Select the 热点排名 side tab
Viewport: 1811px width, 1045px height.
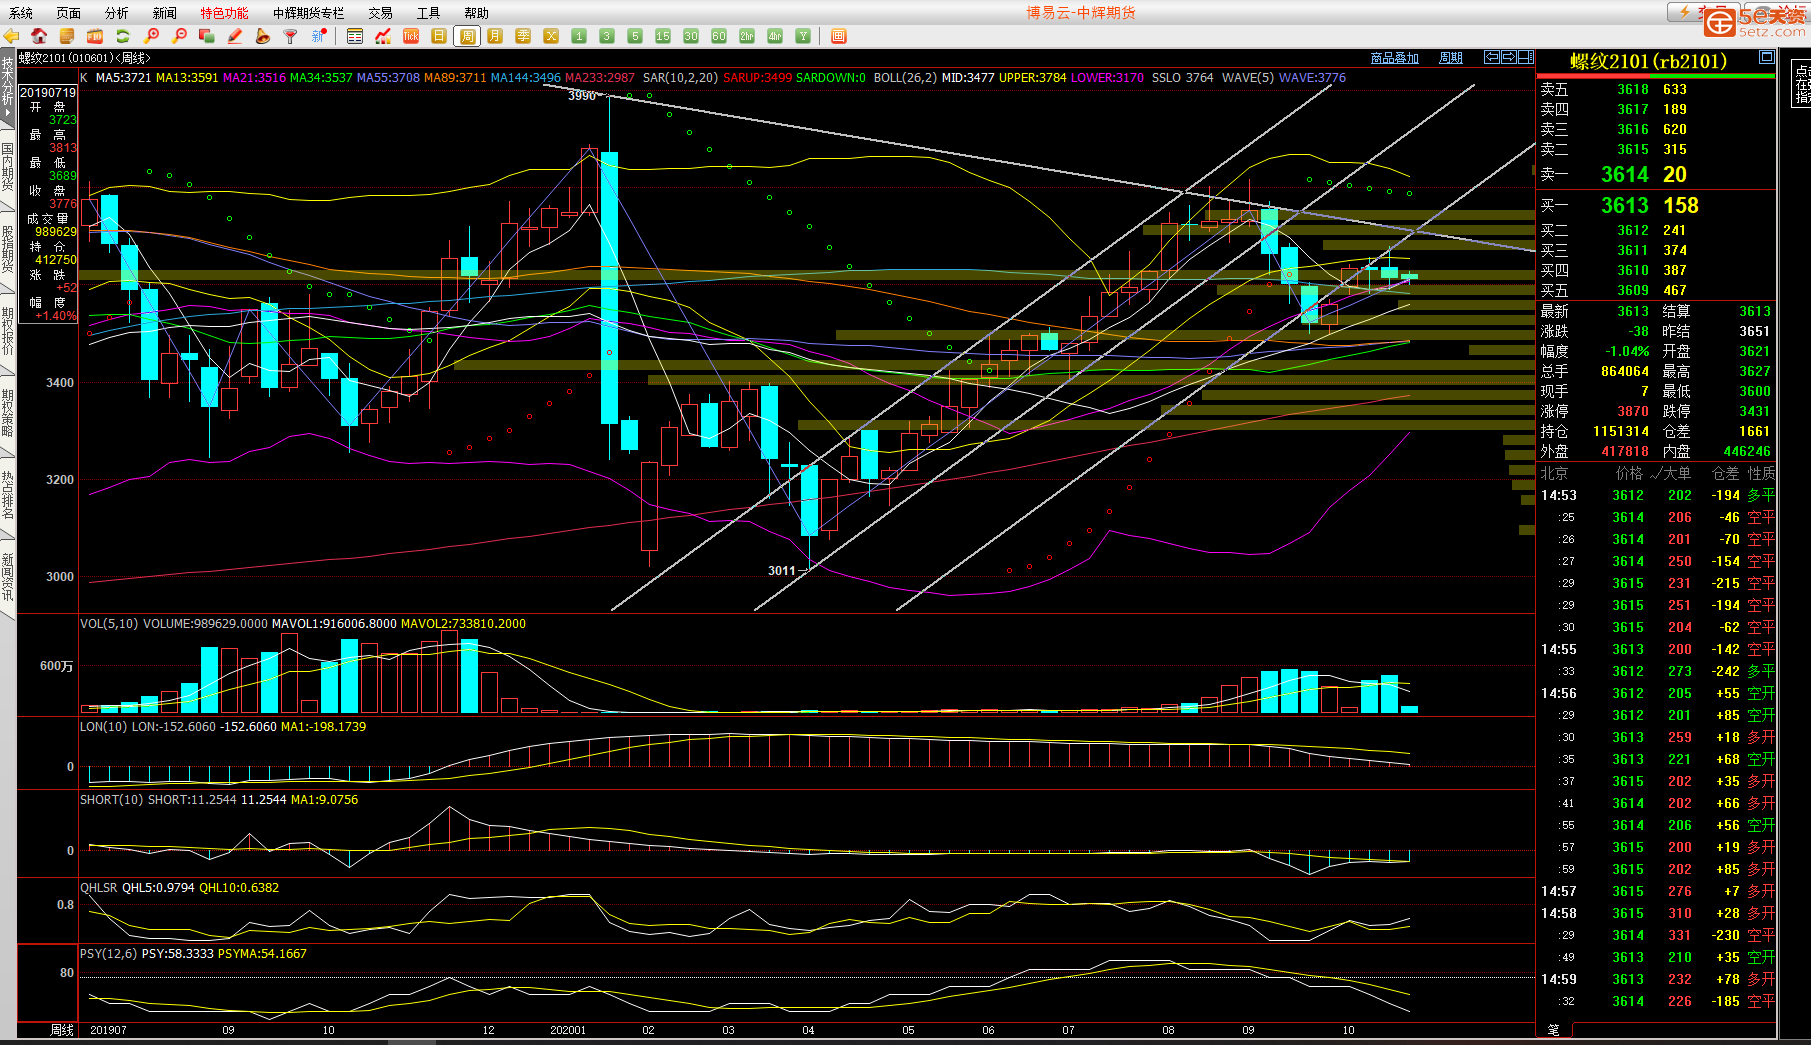[x=8, y=496]
